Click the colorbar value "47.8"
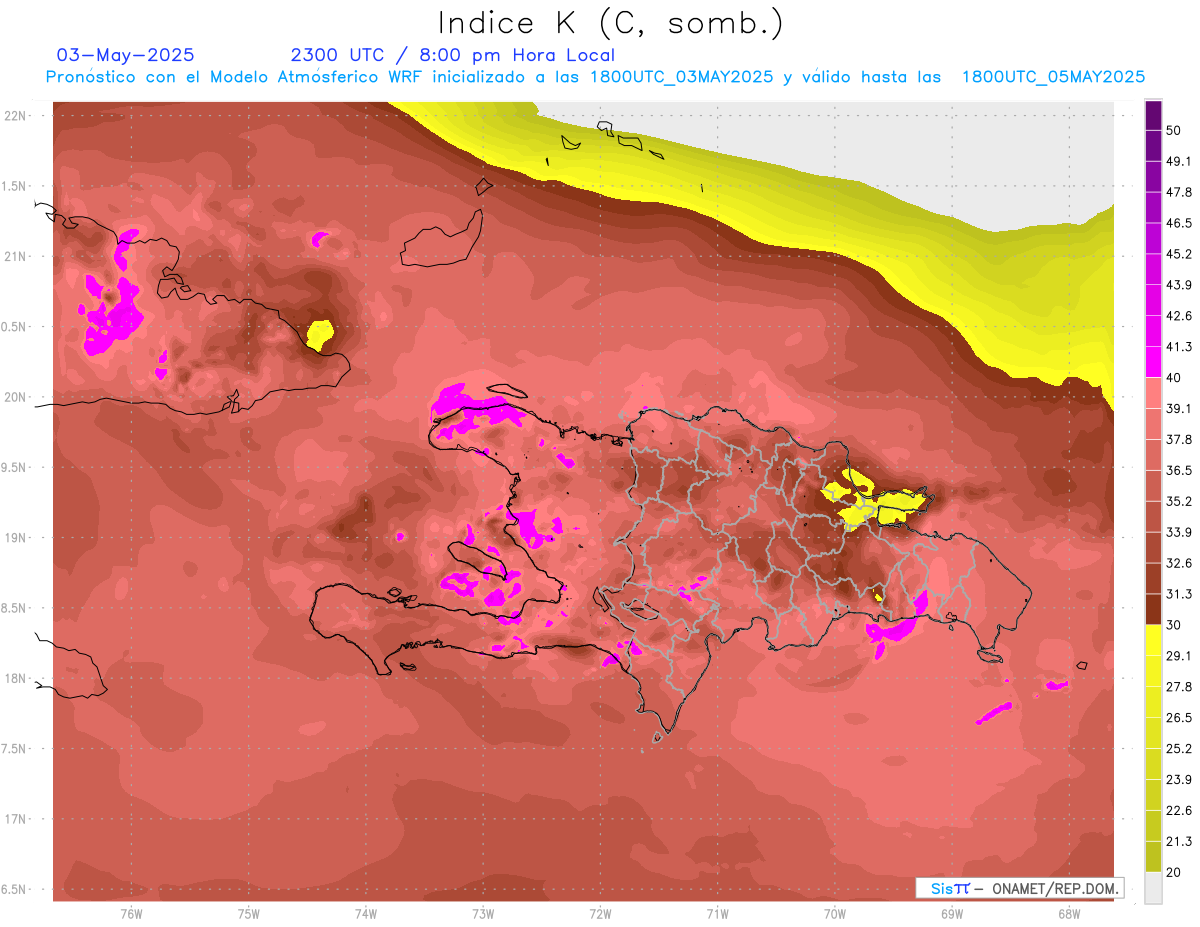 tap(1179, 192)
